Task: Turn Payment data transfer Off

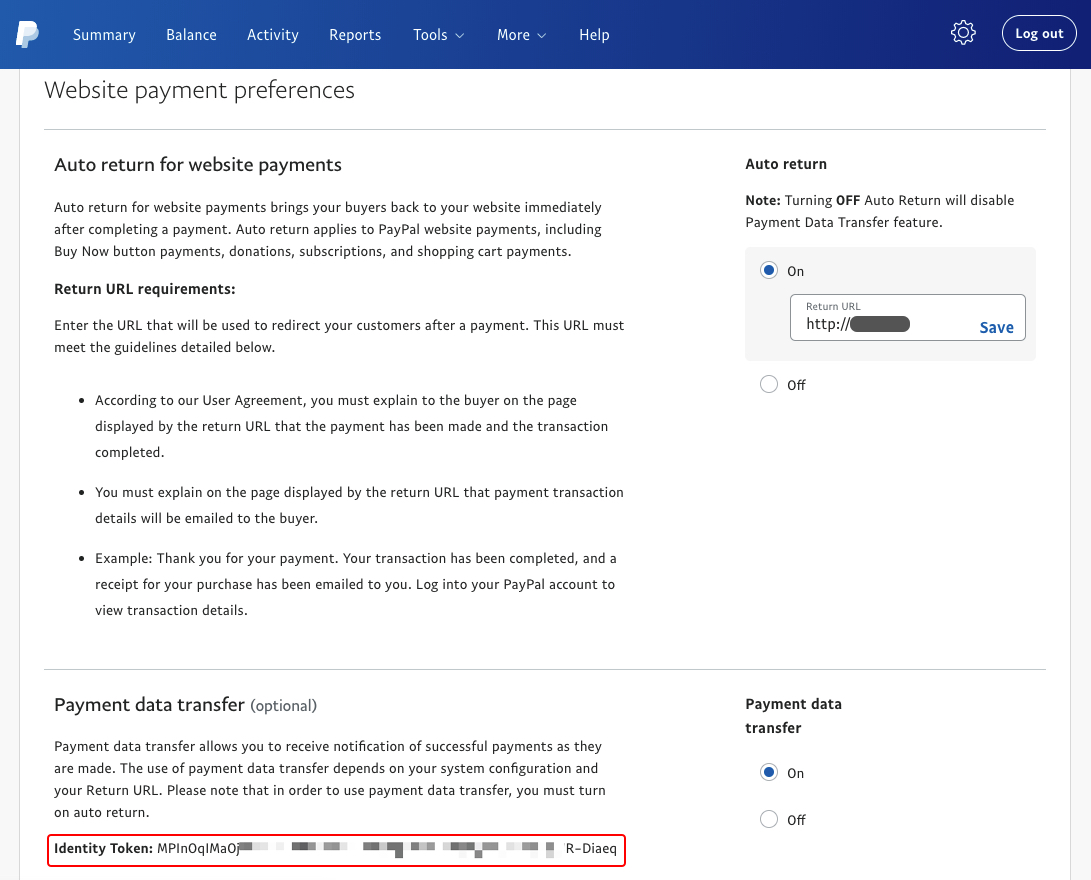Action: click(x=769, y=819)
